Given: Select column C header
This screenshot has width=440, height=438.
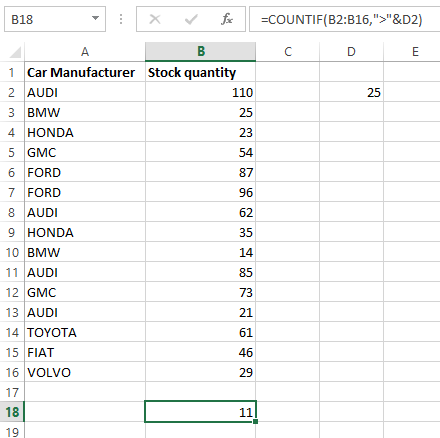Looking at the screenshot, I should tap(288, 52).
